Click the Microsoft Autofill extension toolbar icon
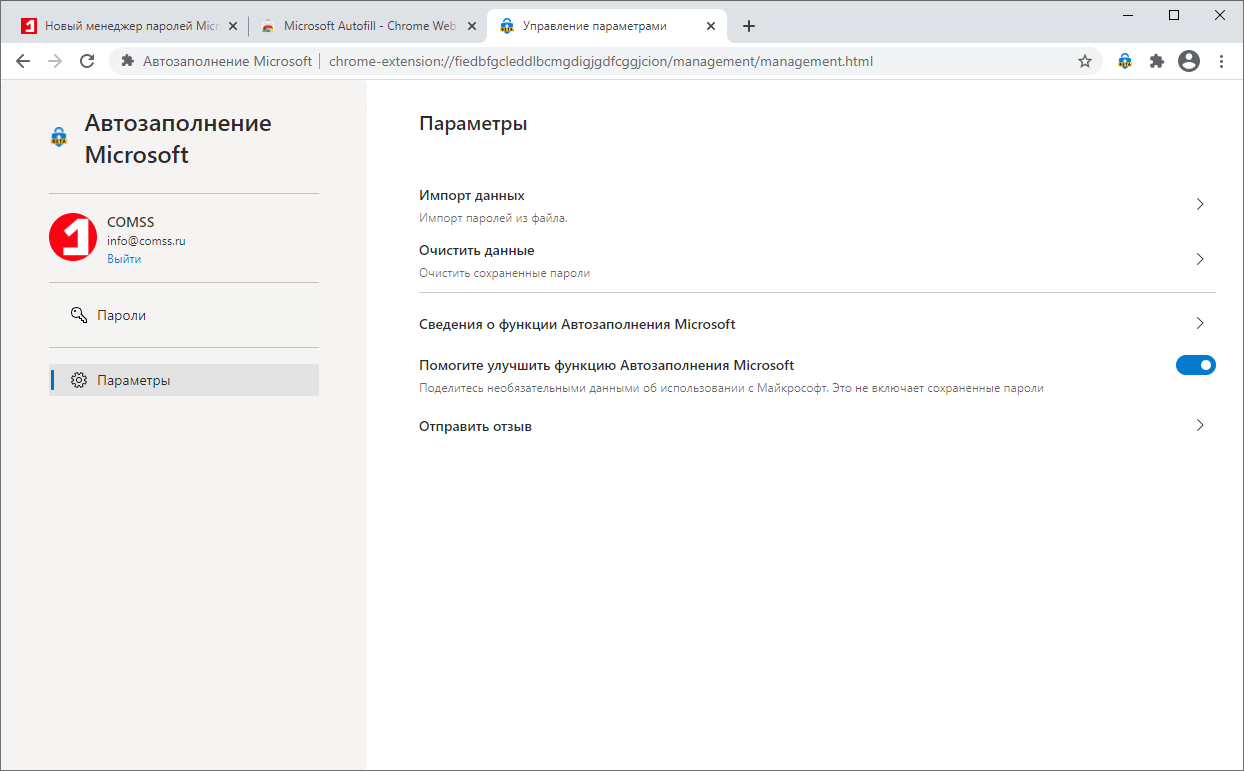1244x771 pixels. click(1125, 61)
